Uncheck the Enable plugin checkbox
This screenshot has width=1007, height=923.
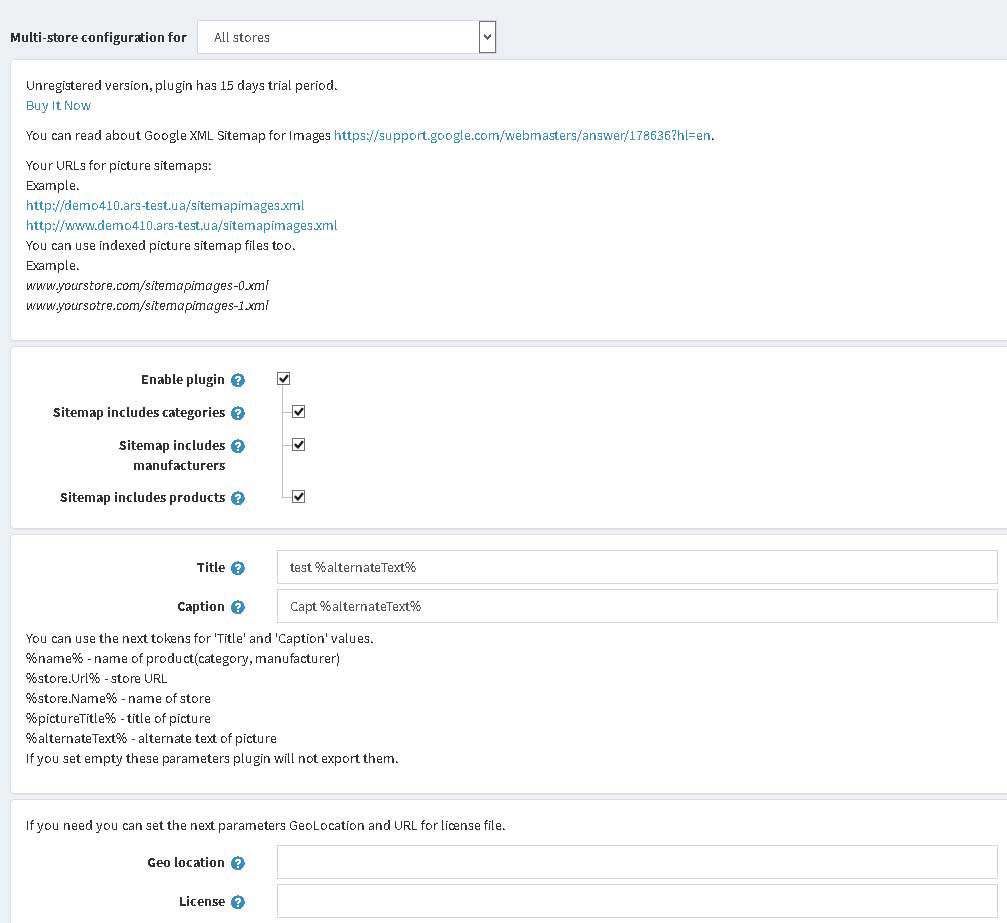[x=284, y=379]
